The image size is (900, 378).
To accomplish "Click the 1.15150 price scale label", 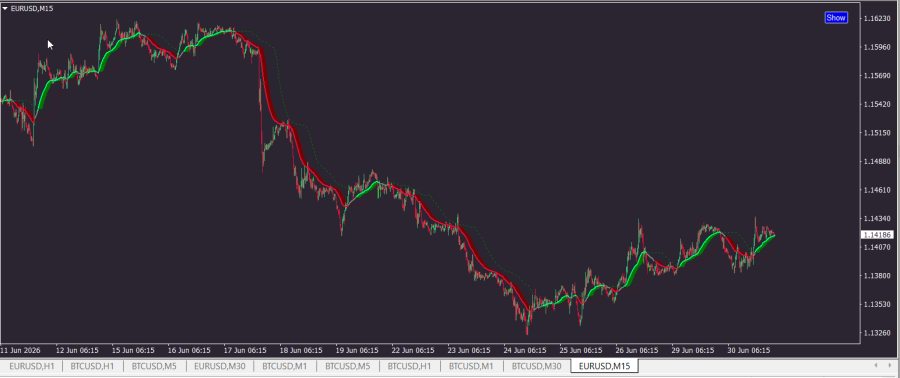I will [x=878, y=133].
